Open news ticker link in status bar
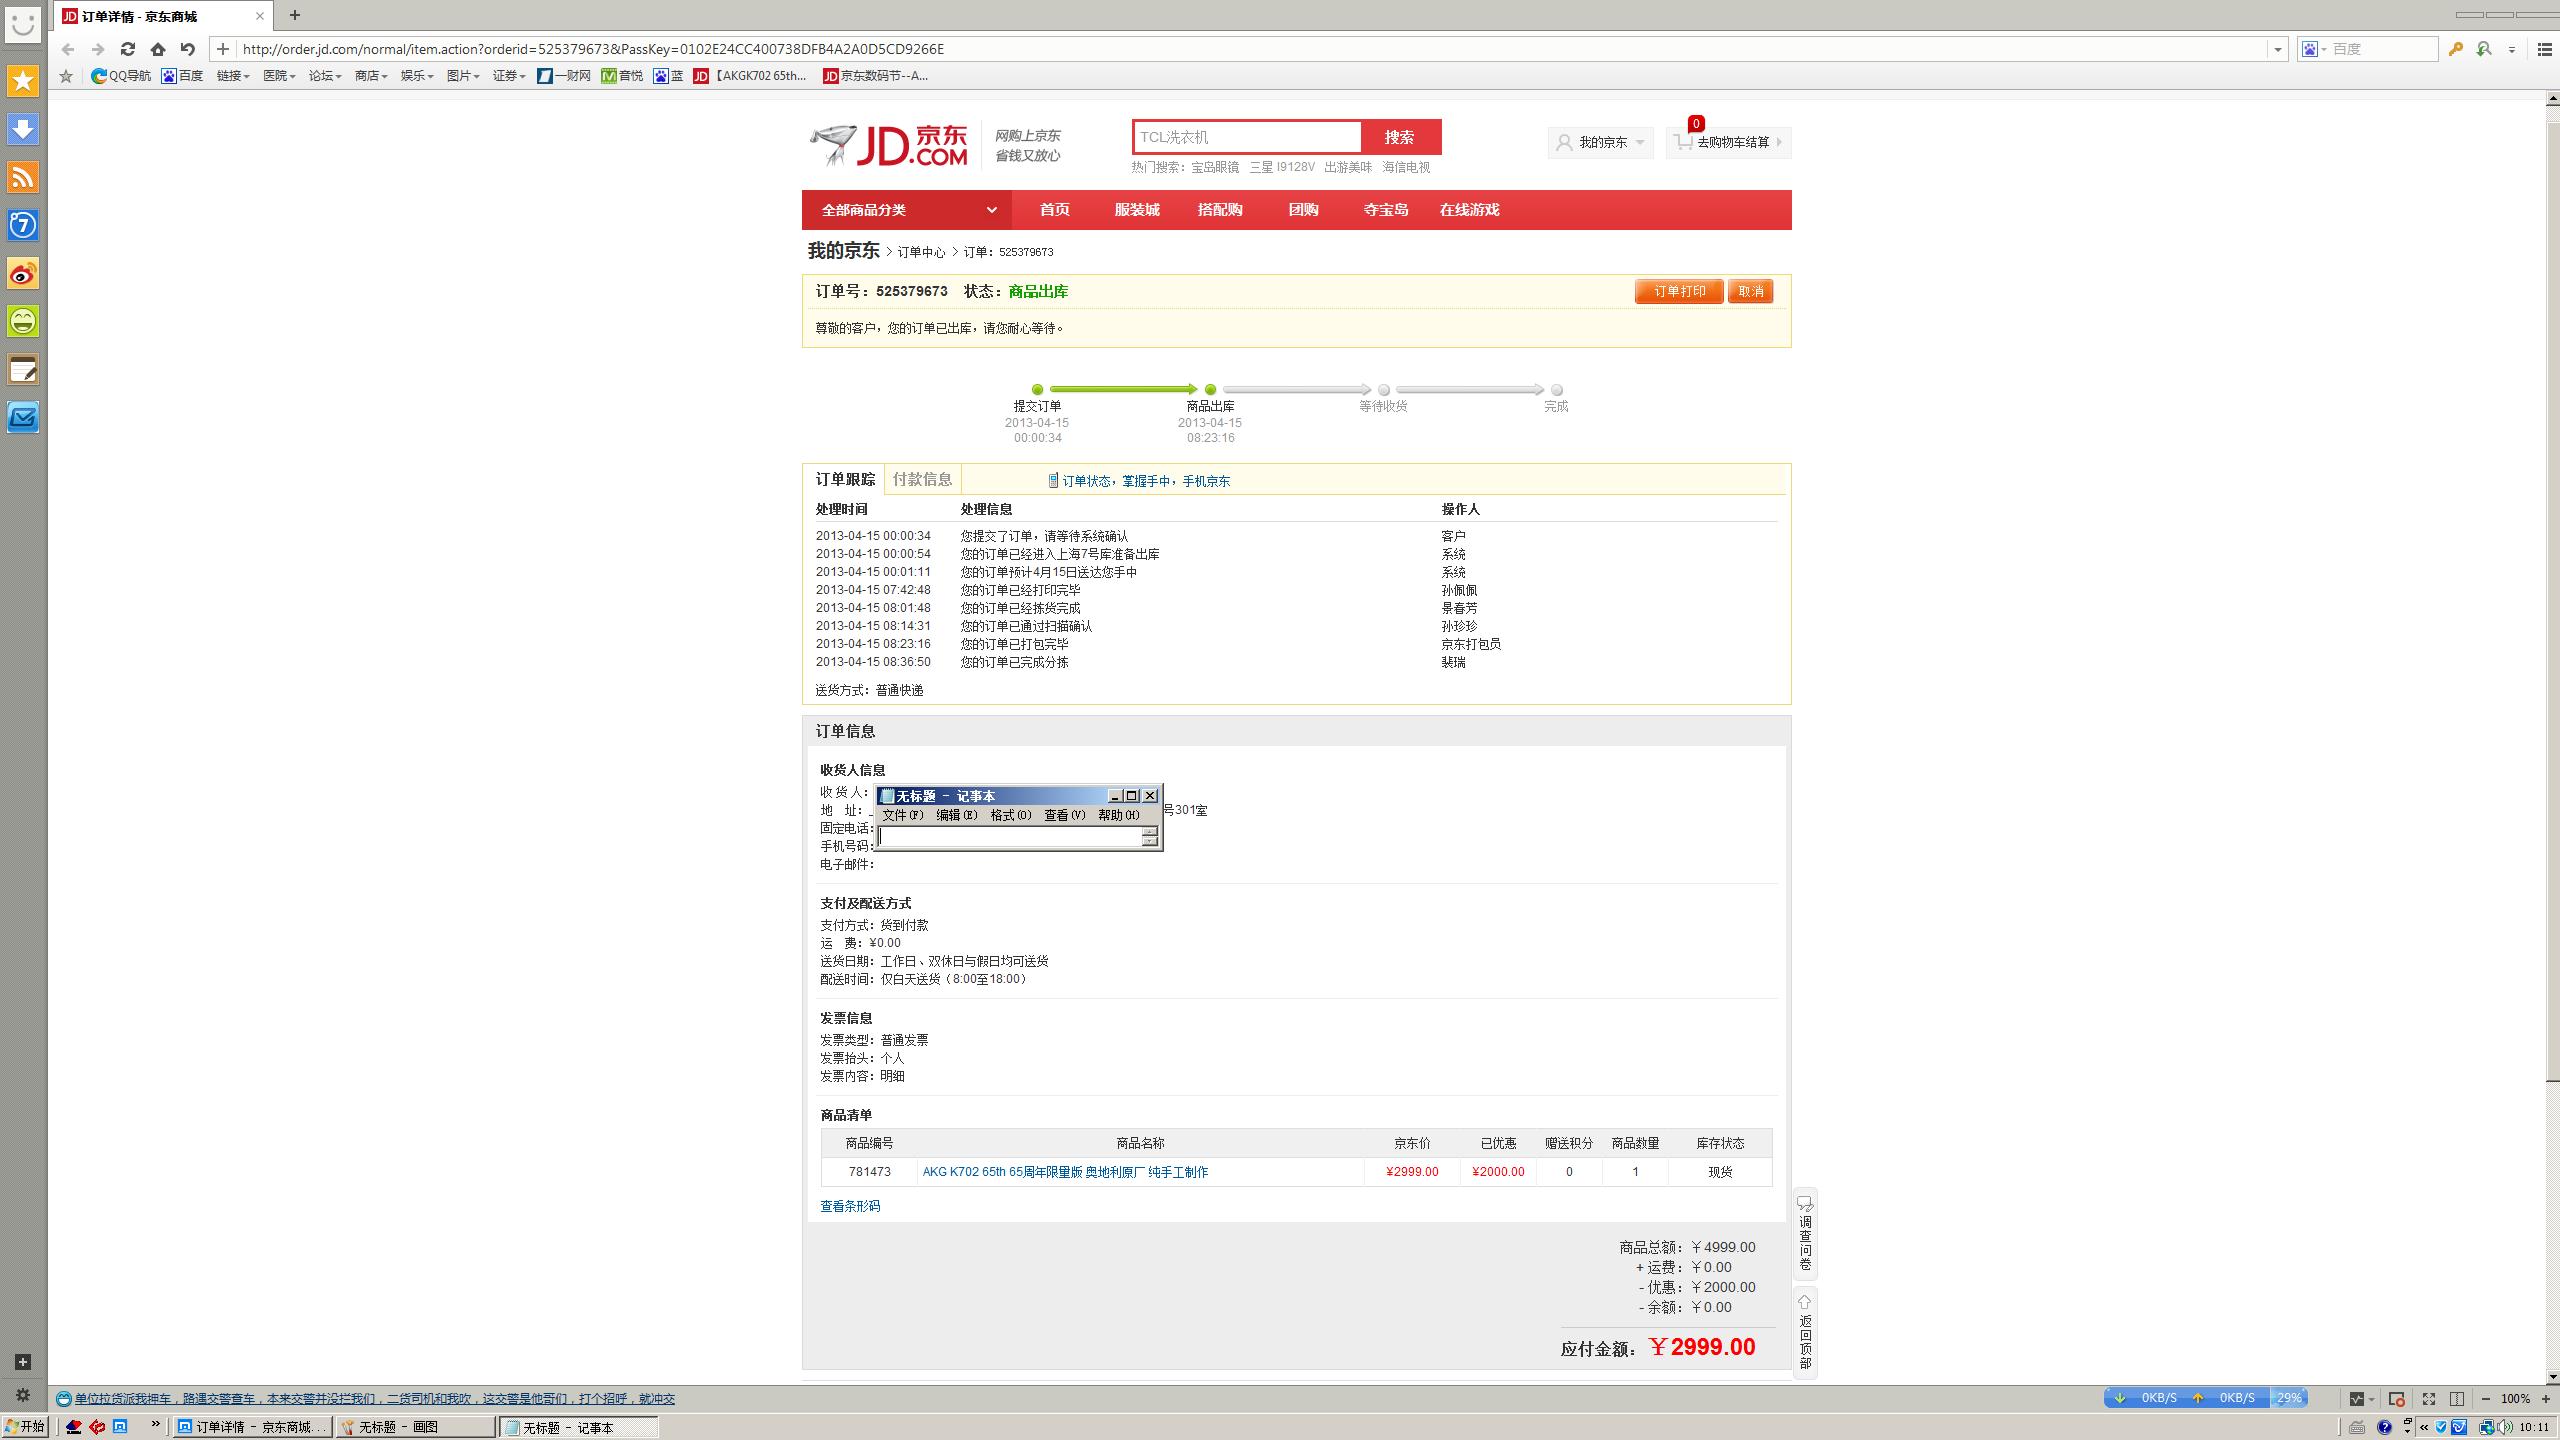Screen dimensions: 2560x1440 pos(374,1399)
